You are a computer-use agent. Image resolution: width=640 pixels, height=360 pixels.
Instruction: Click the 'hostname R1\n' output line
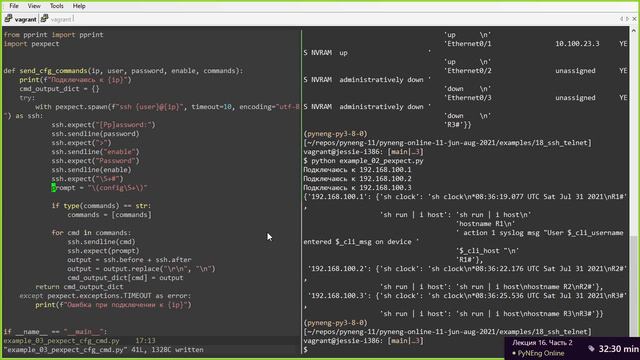[486, 224]
